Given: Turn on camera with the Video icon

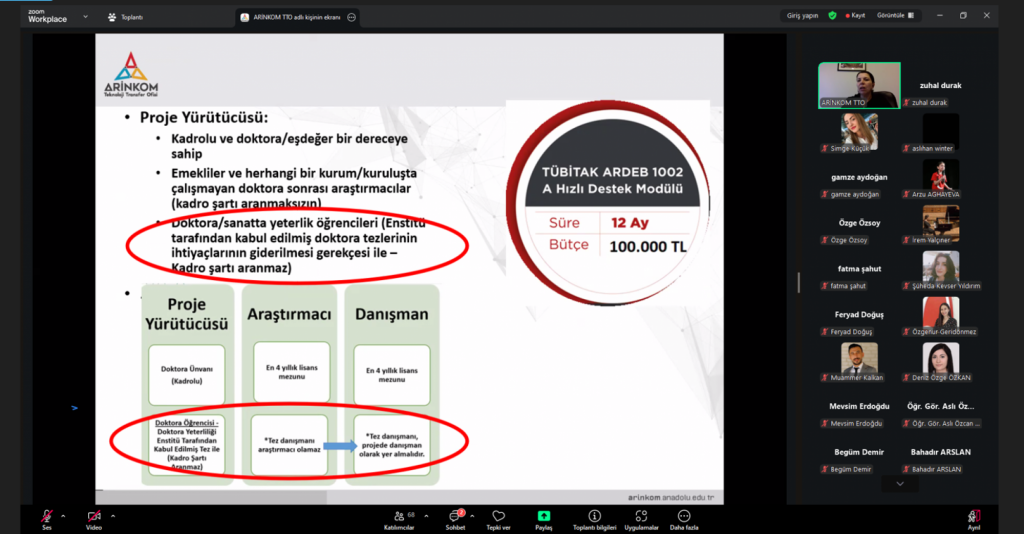Looking at the screenshot, I should pos(94,516).
